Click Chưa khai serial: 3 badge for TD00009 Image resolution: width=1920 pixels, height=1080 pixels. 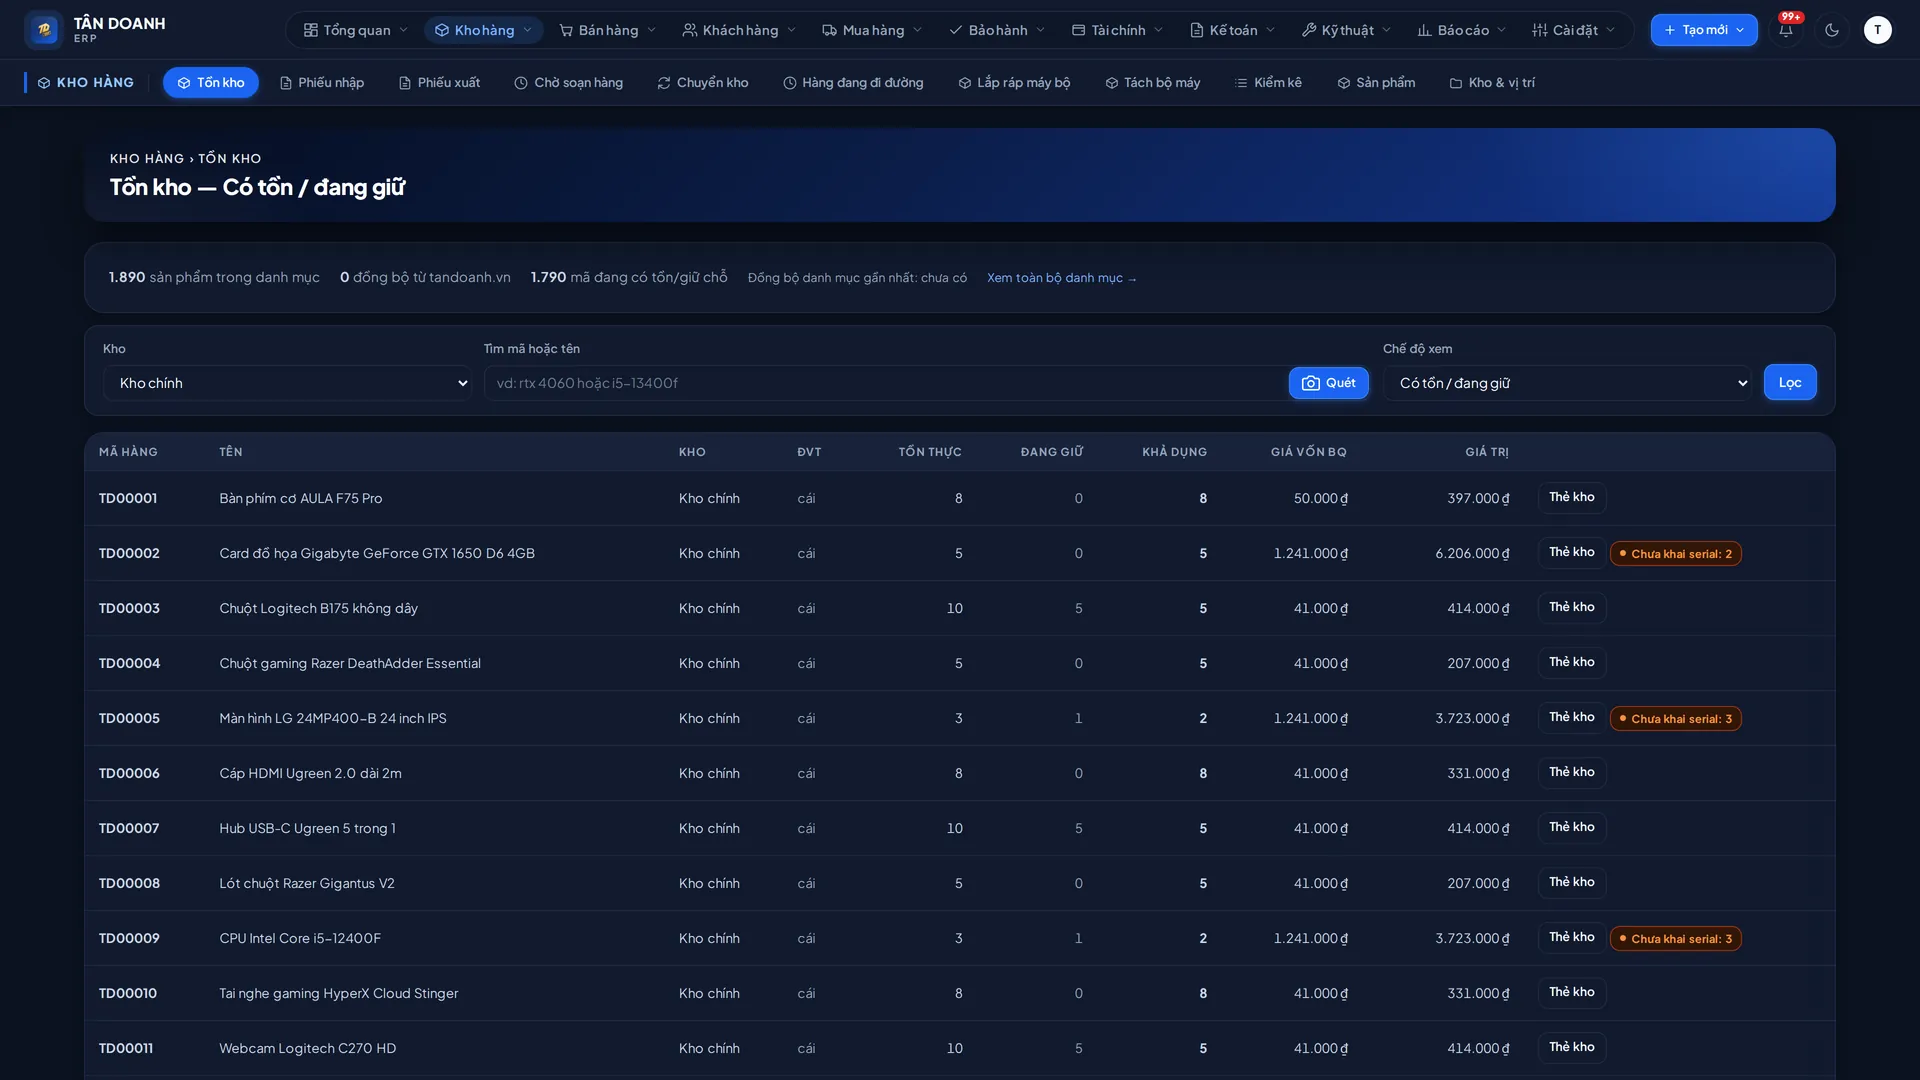pyautogui.click(x=1676, y=939)
